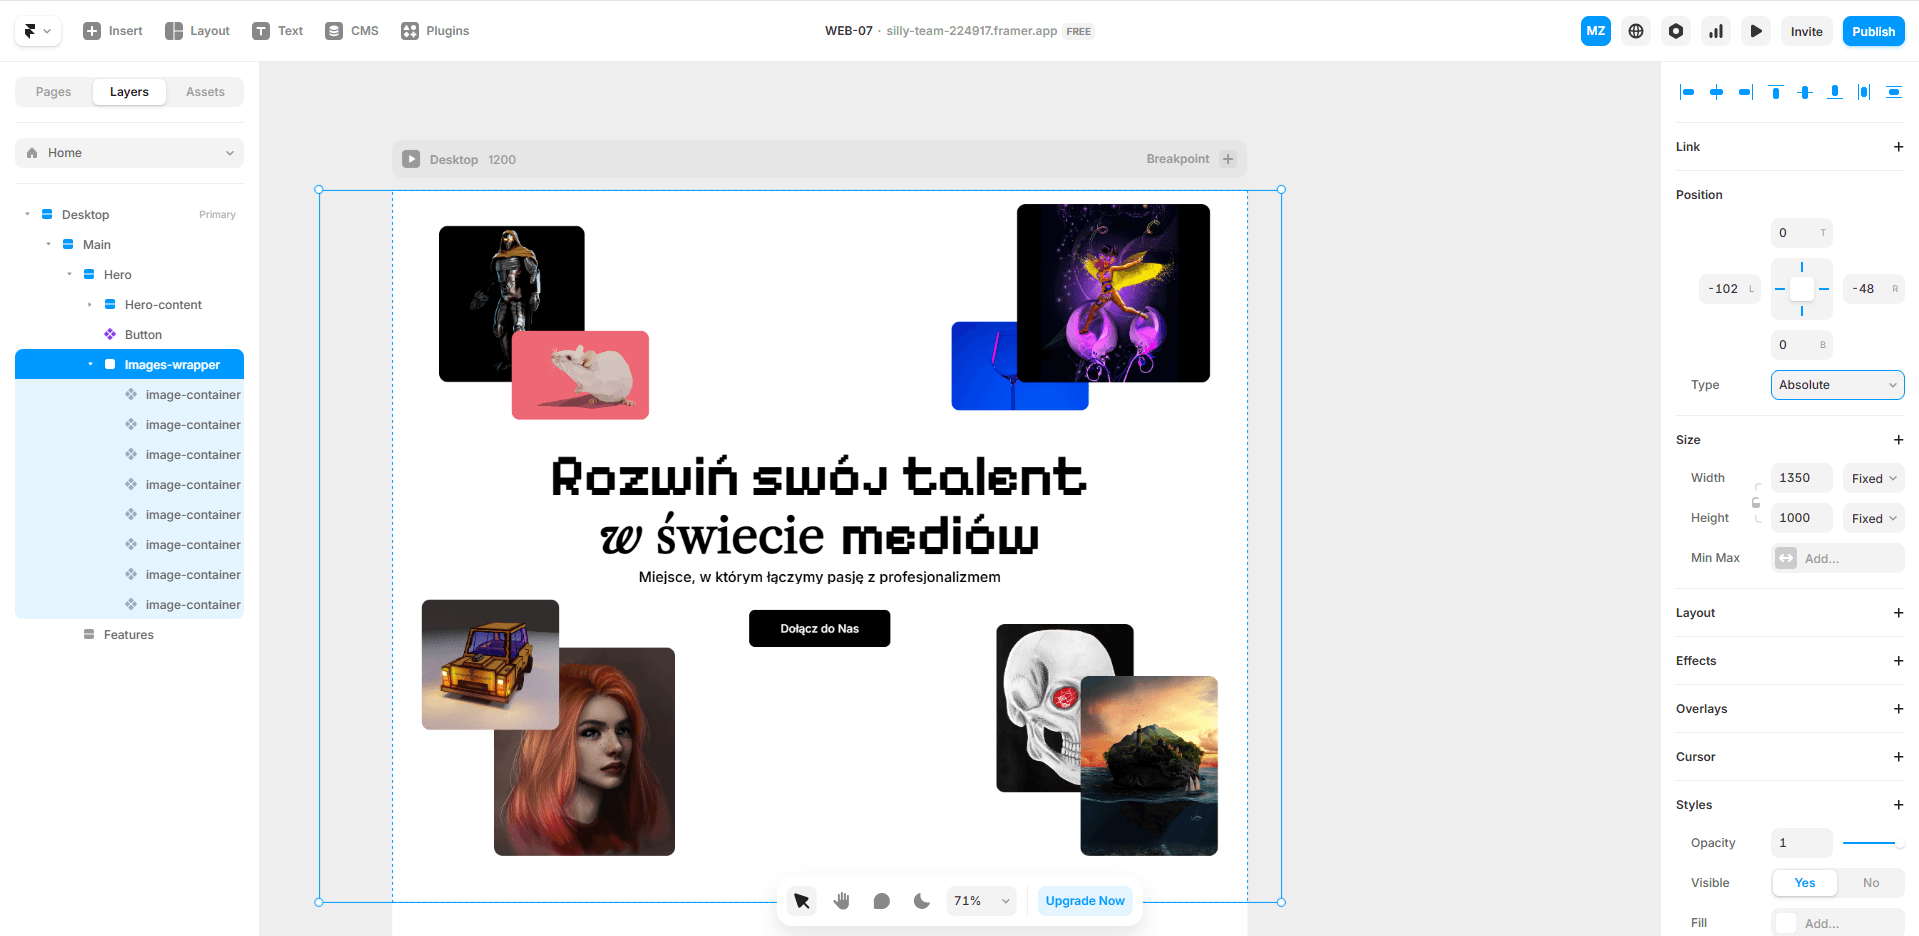
Task: Add Effects with plus icon
Action: [1898, 661]
